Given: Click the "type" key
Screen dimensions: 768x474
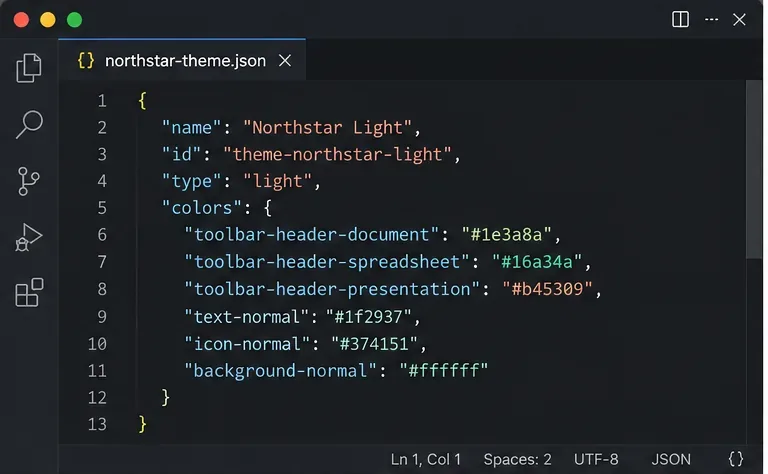Looking at the screenshot, I should pyautogui.click(x=192, y=182).
